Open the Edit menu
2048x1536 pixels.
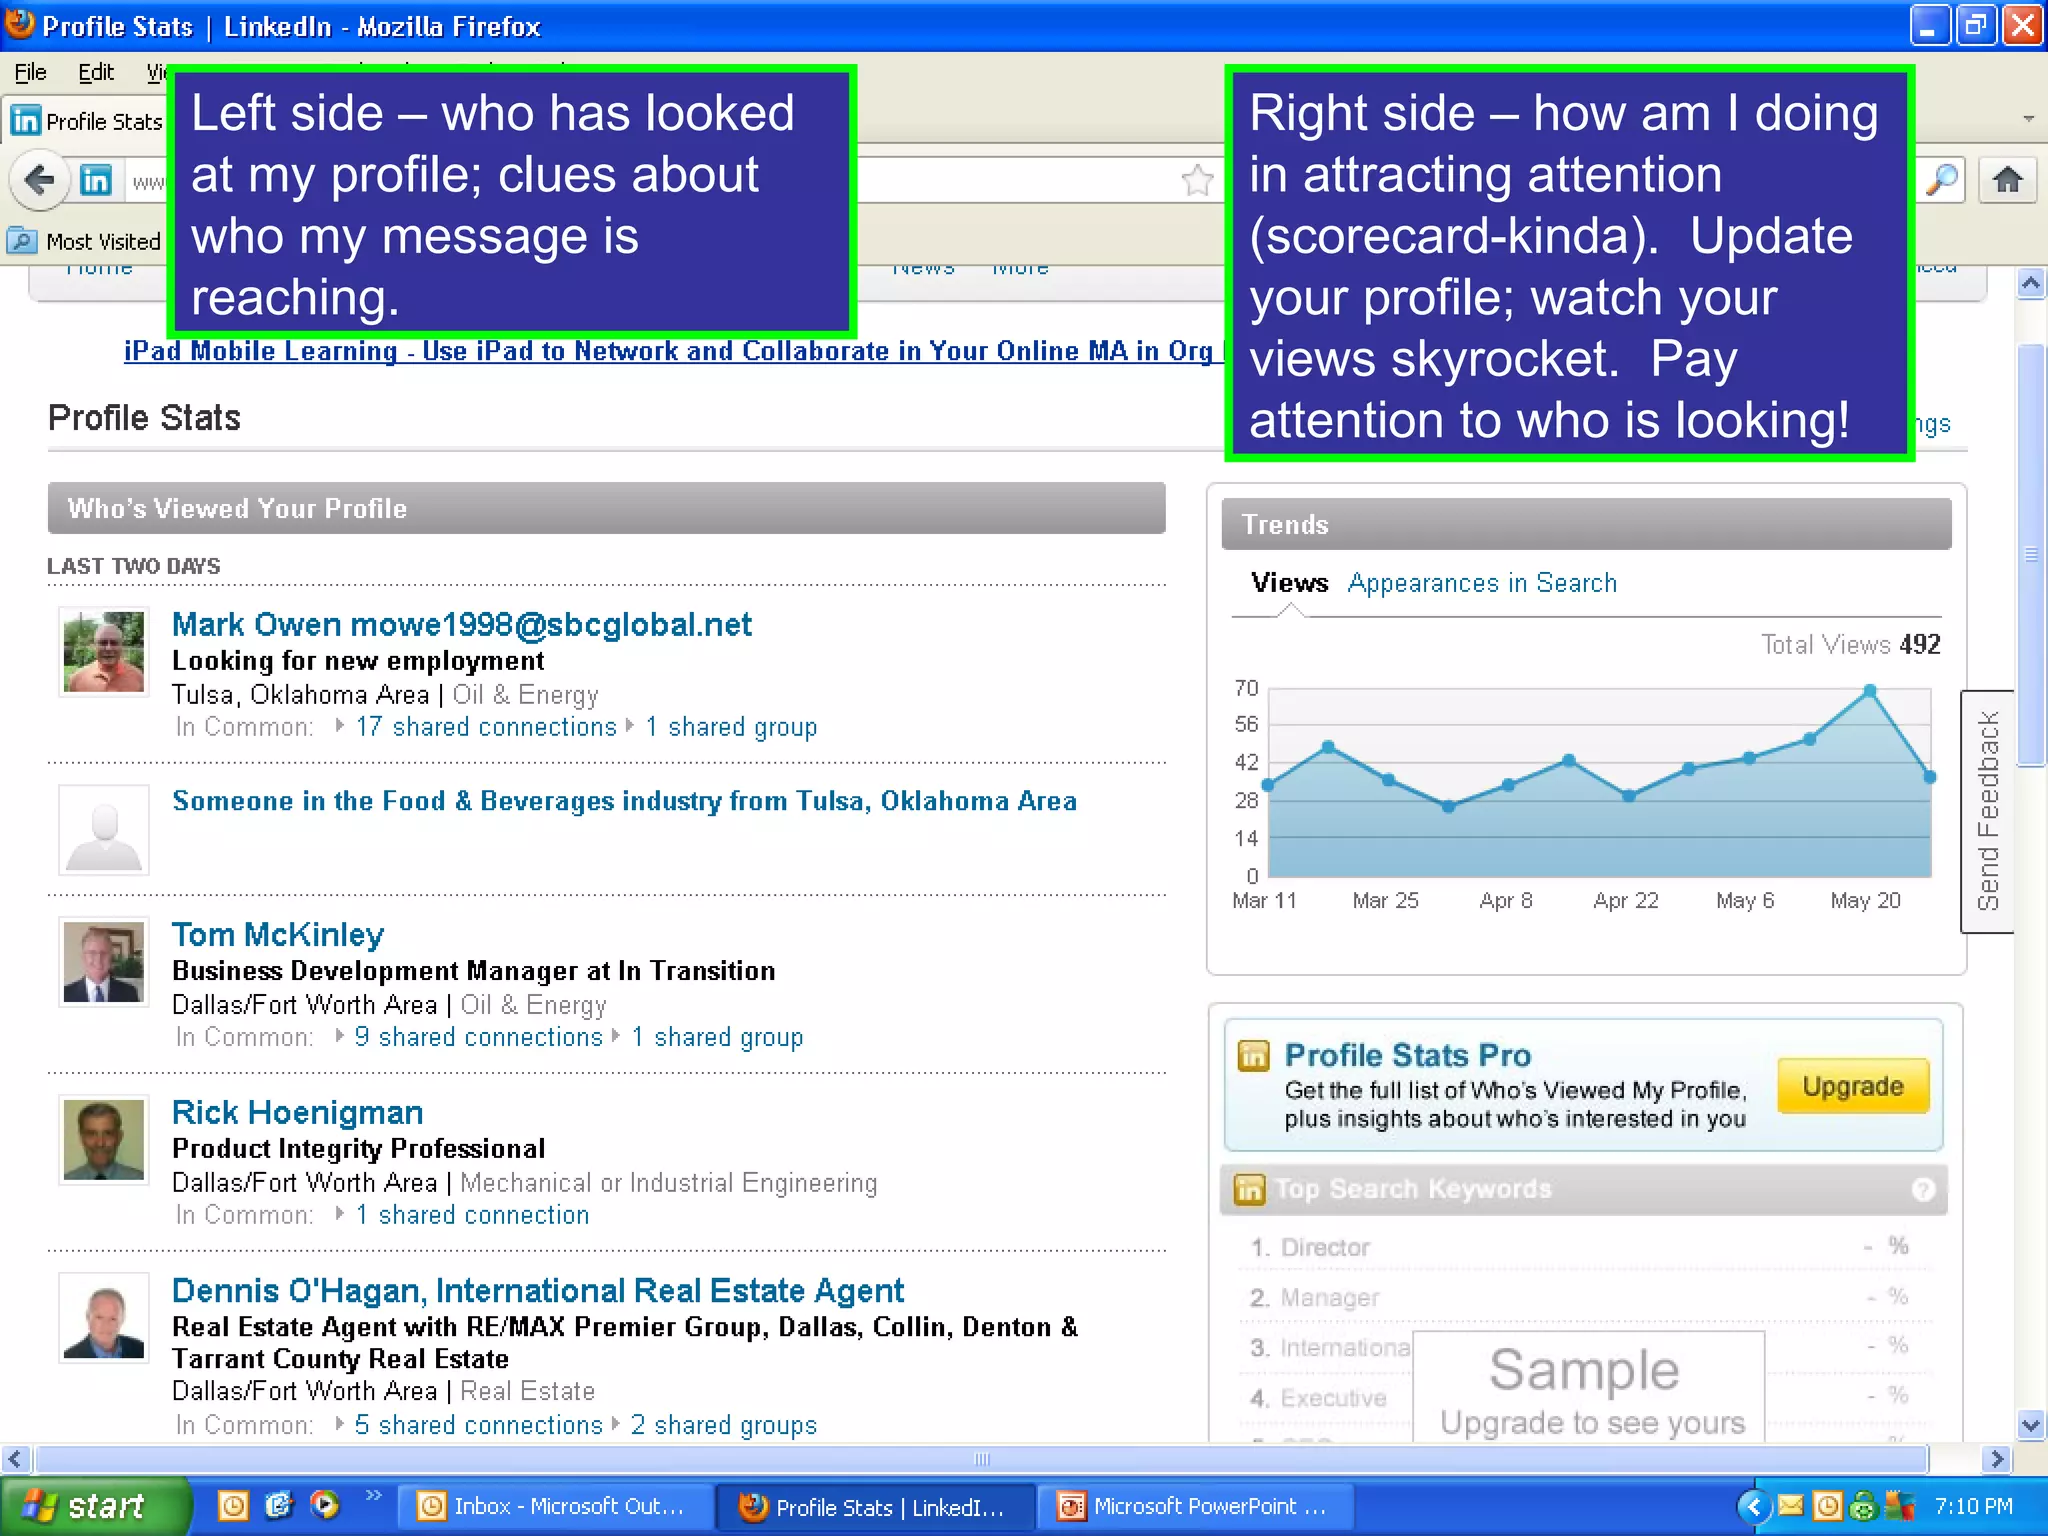[96, 72]
